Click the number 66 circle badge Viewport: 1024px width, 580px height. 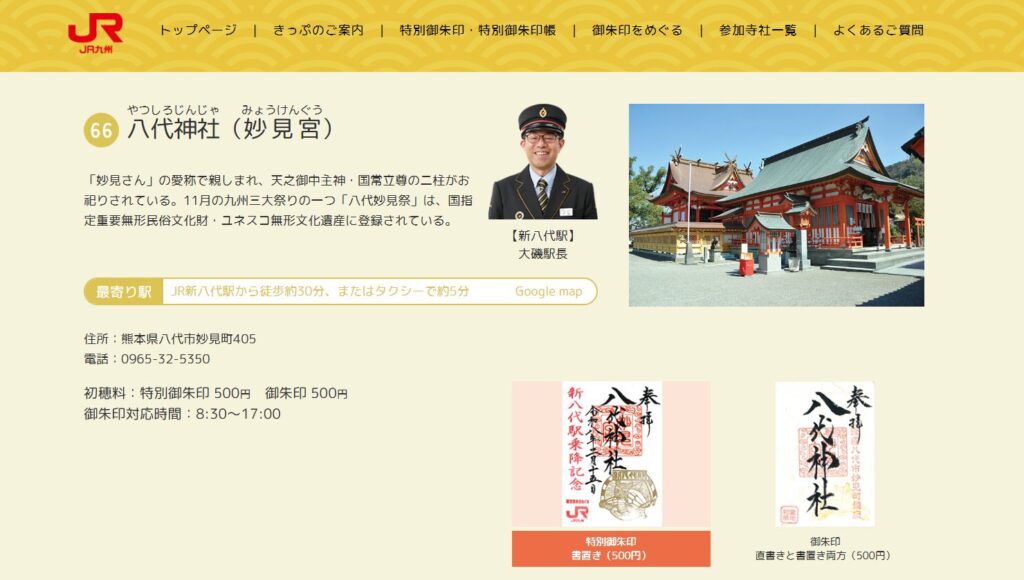(101, 130)
